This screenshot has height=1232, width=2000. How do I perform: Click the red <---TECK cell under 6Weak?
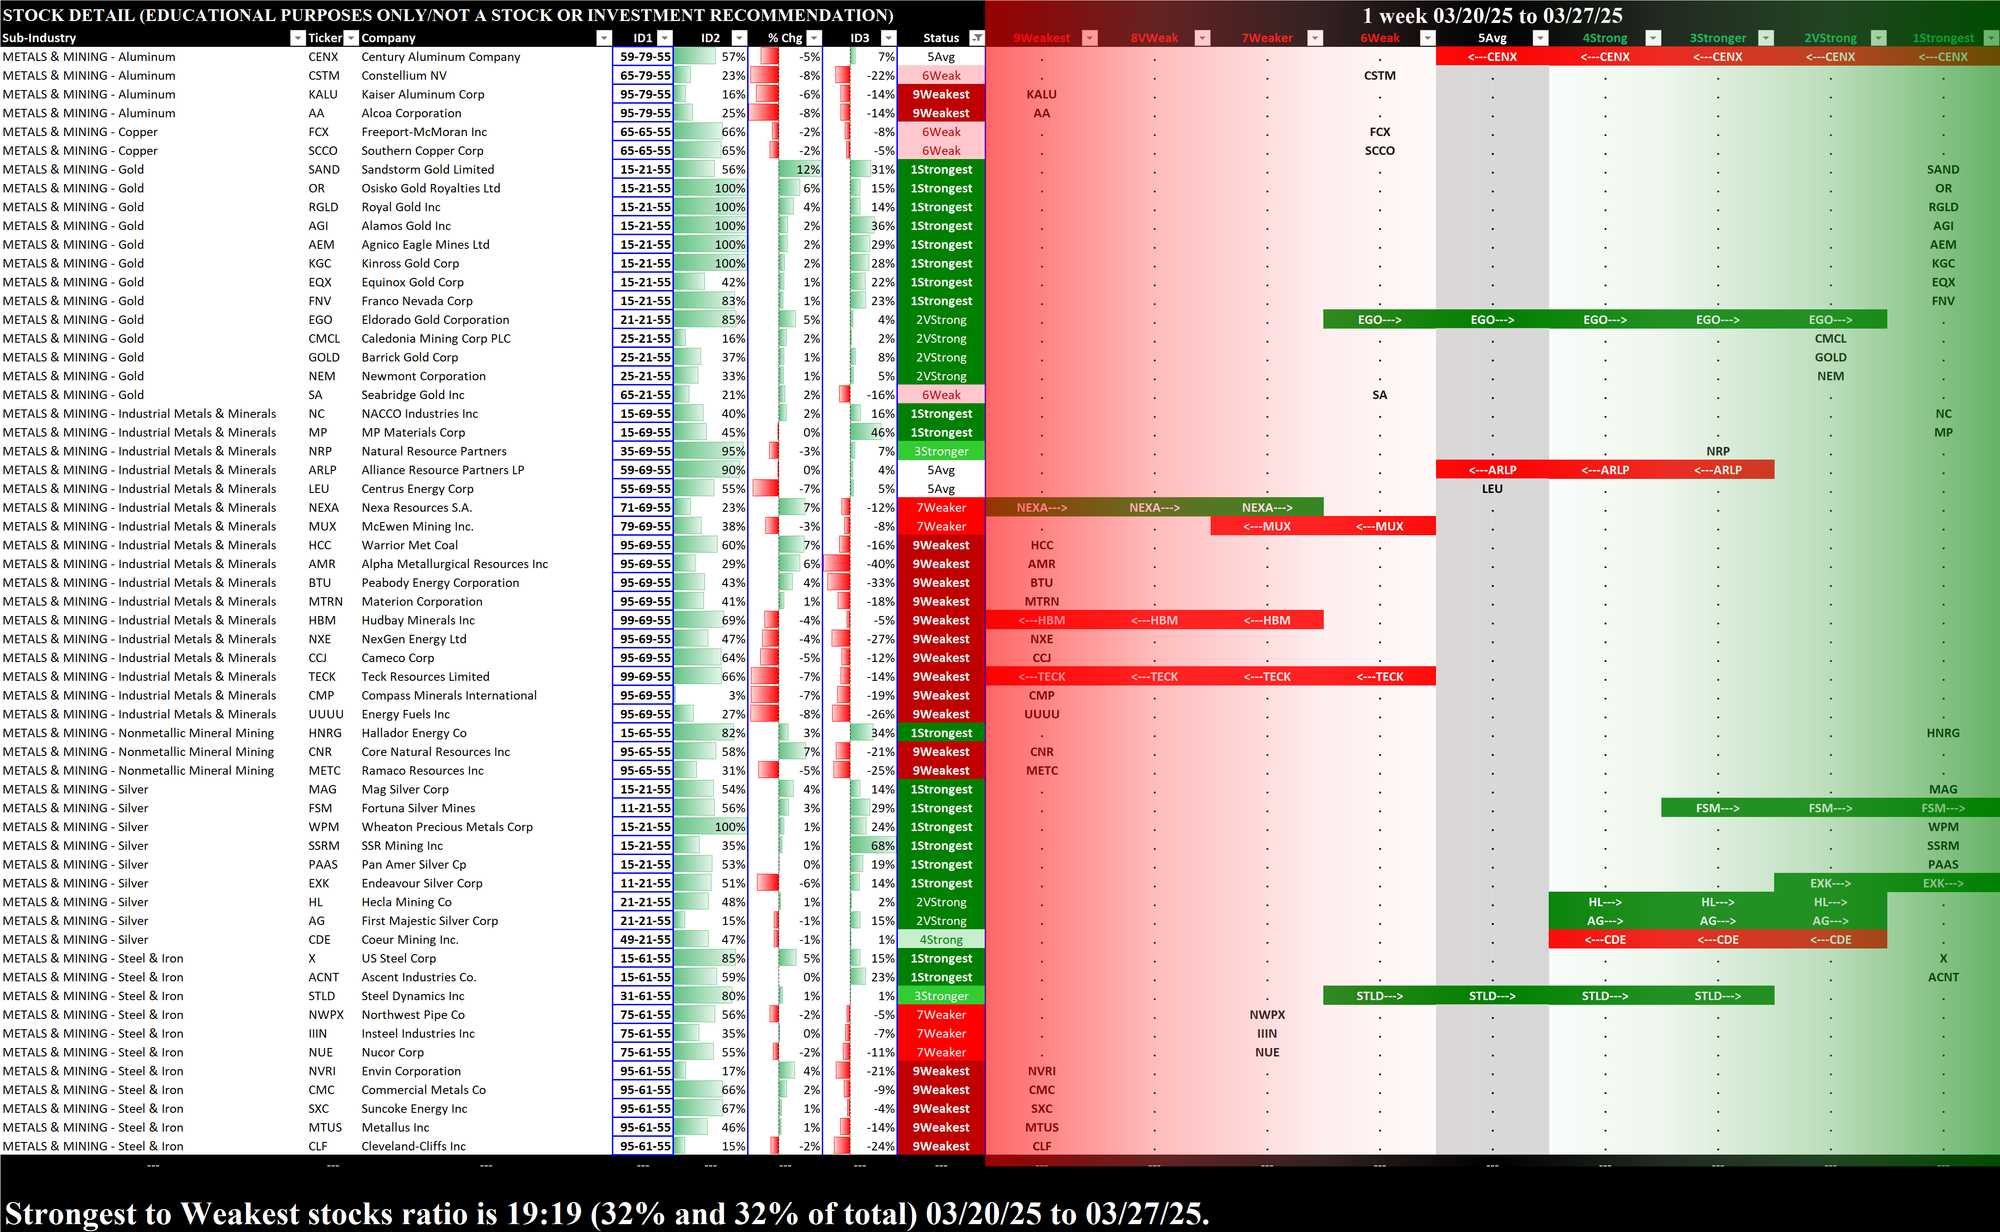click(x=1380, y=677)
